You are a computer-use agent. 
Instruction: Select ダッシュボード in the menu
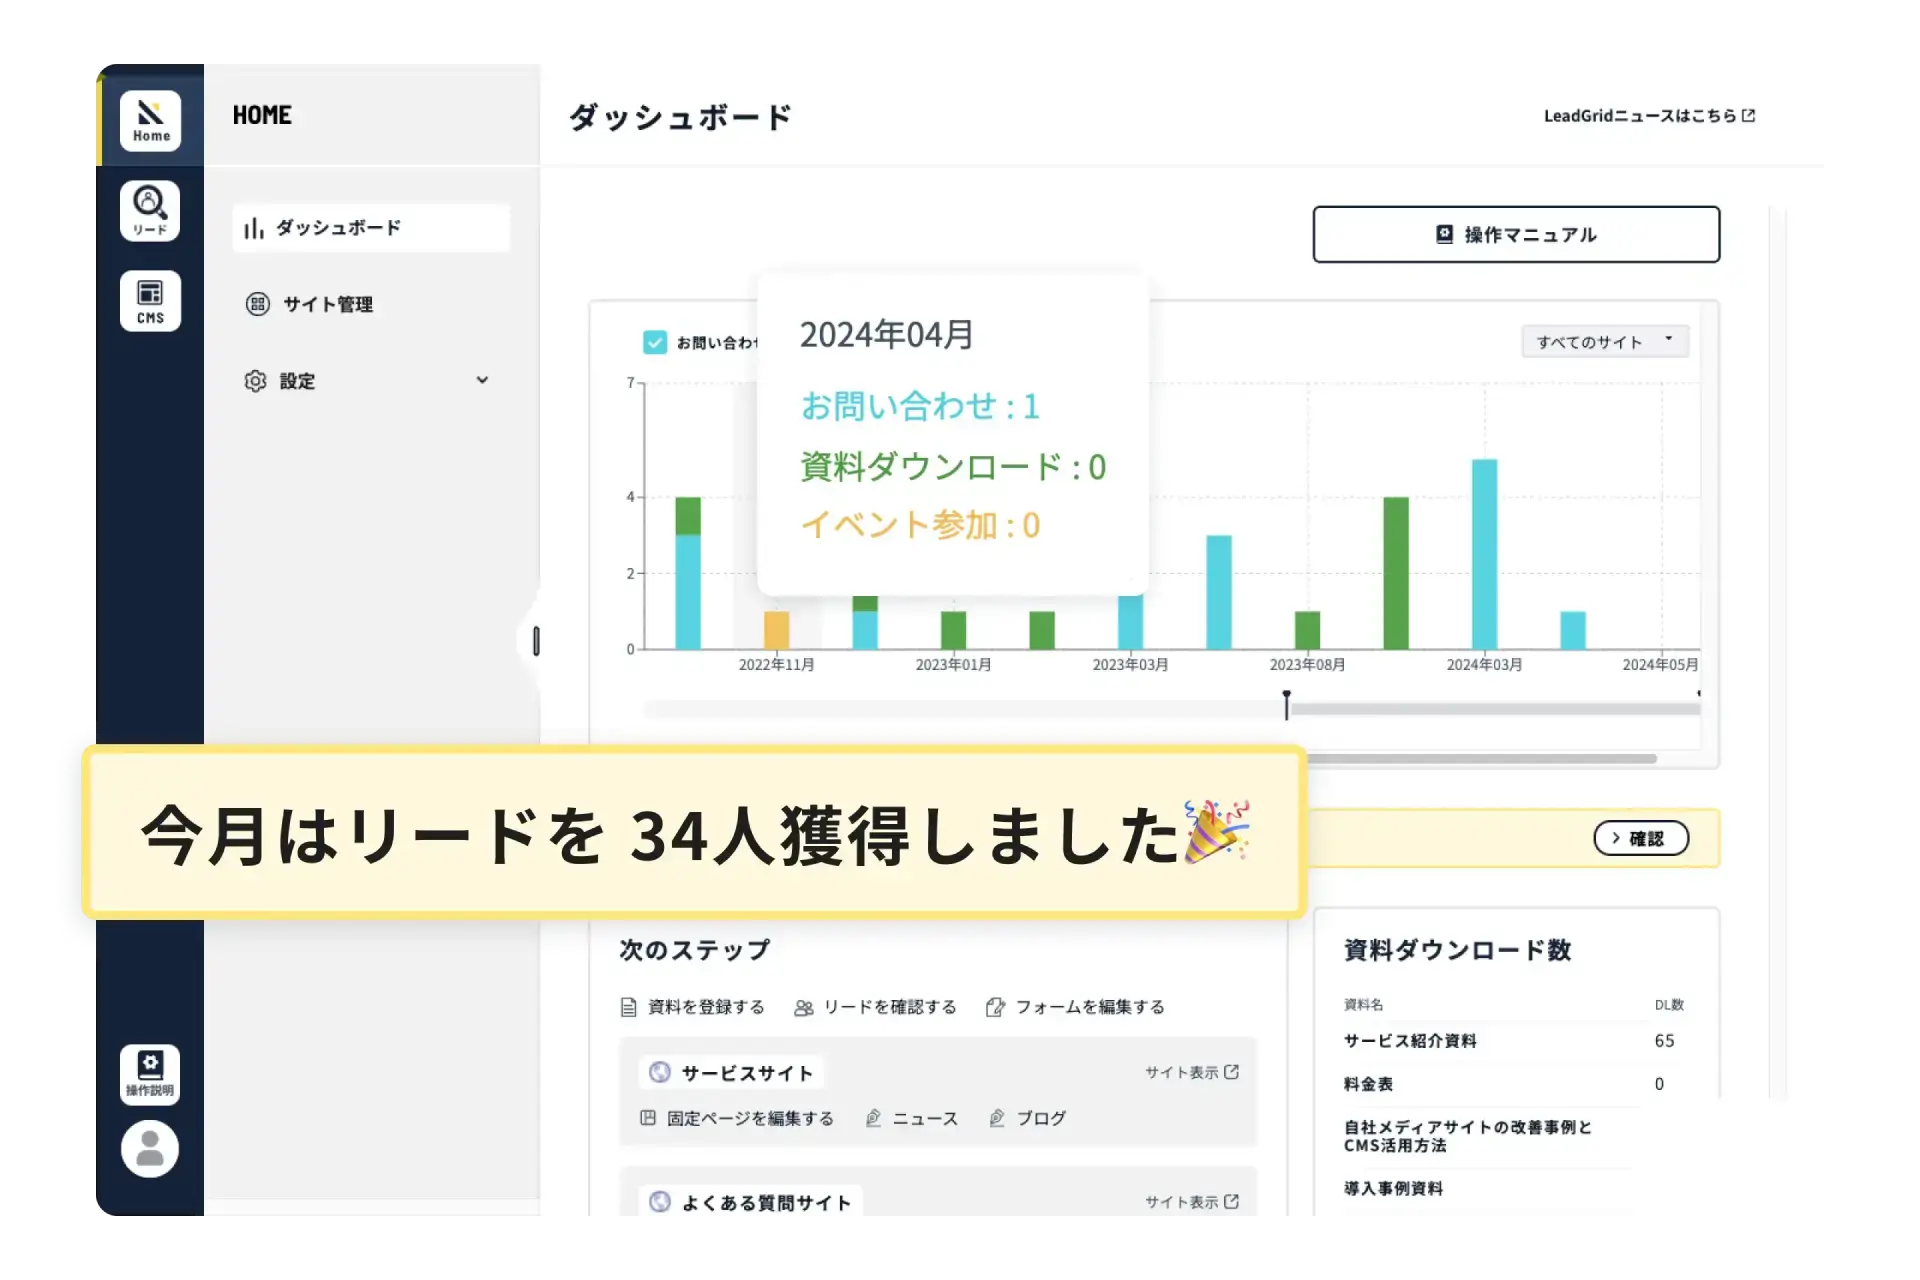click(371, 228)
